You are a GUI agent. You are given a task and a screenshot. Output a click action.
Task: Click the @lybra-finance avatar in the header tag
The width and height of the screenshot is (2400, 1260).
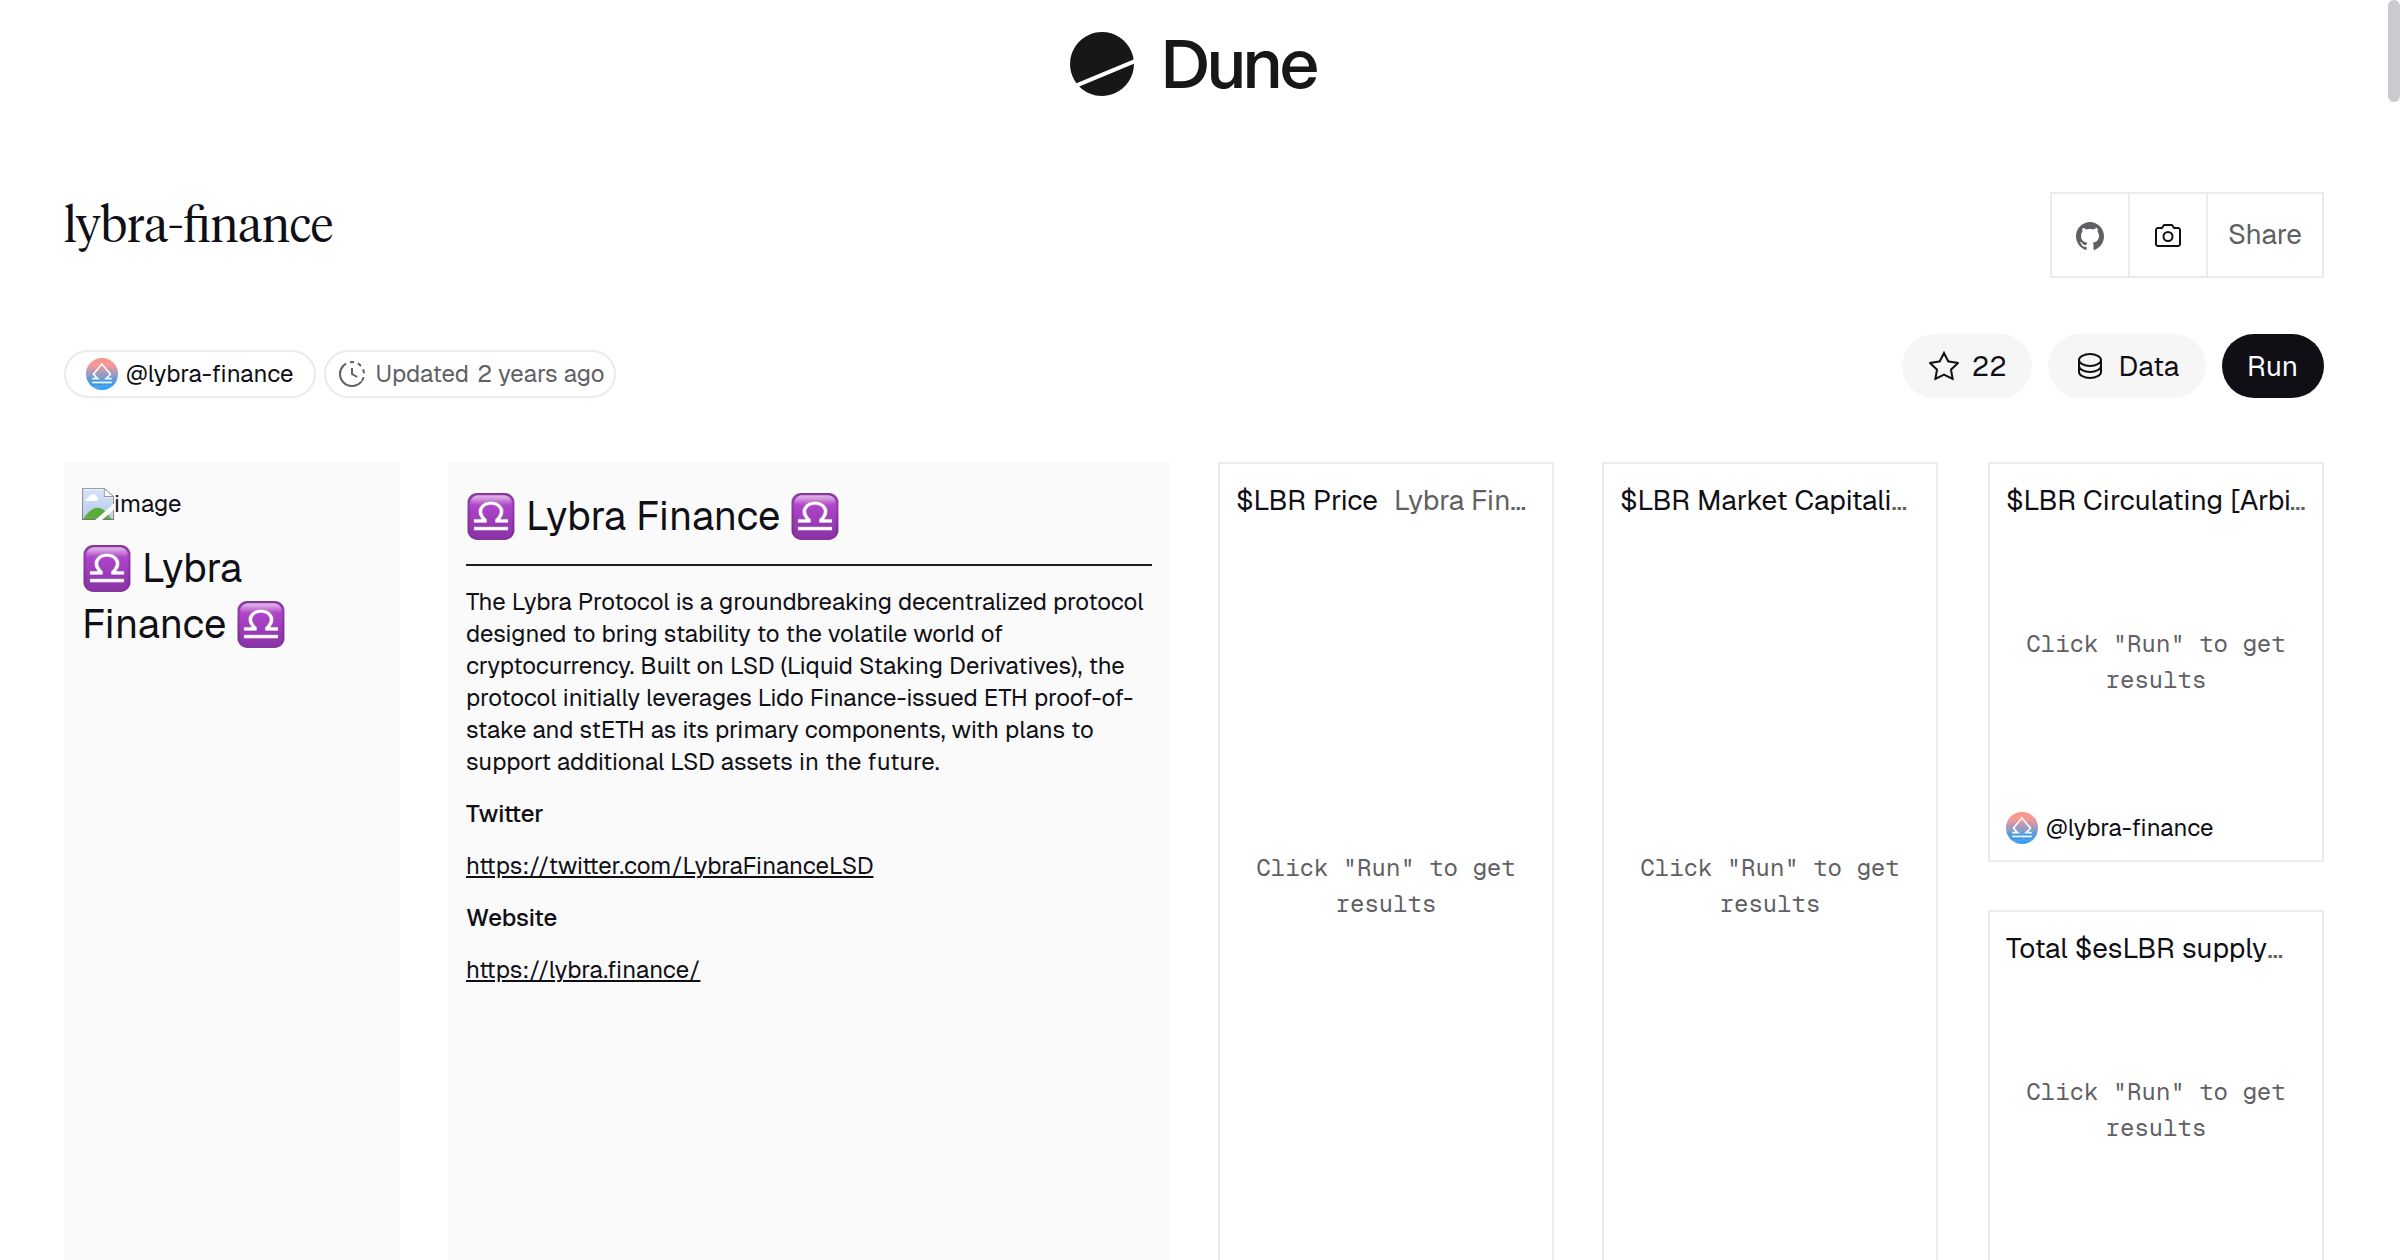click(x=100, y=373)
